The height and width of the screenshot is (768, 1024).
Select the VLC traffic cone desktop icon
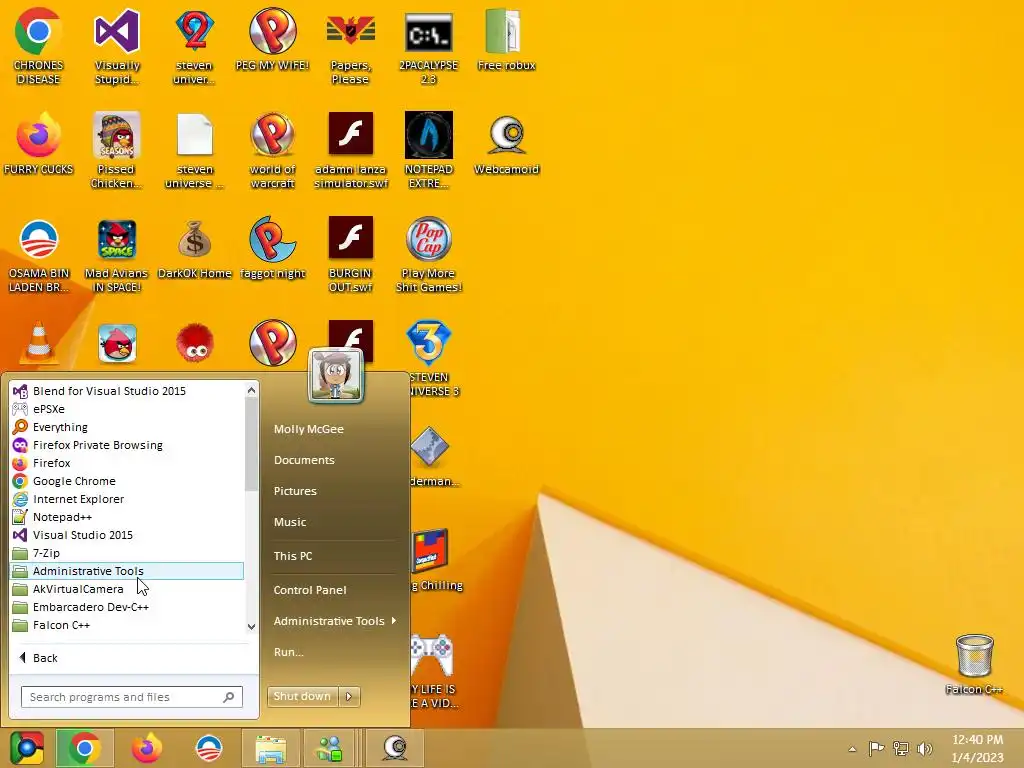pyautogui.click(x=38, y=342)
